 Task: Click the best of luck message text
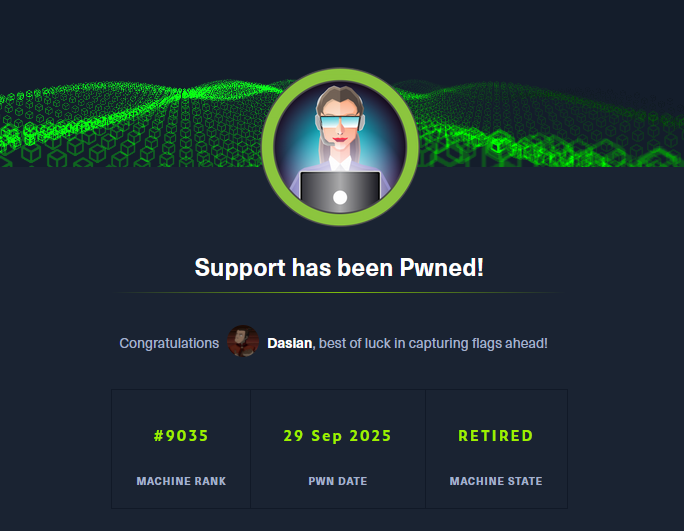pyautogui.click(x=433, y=343)
